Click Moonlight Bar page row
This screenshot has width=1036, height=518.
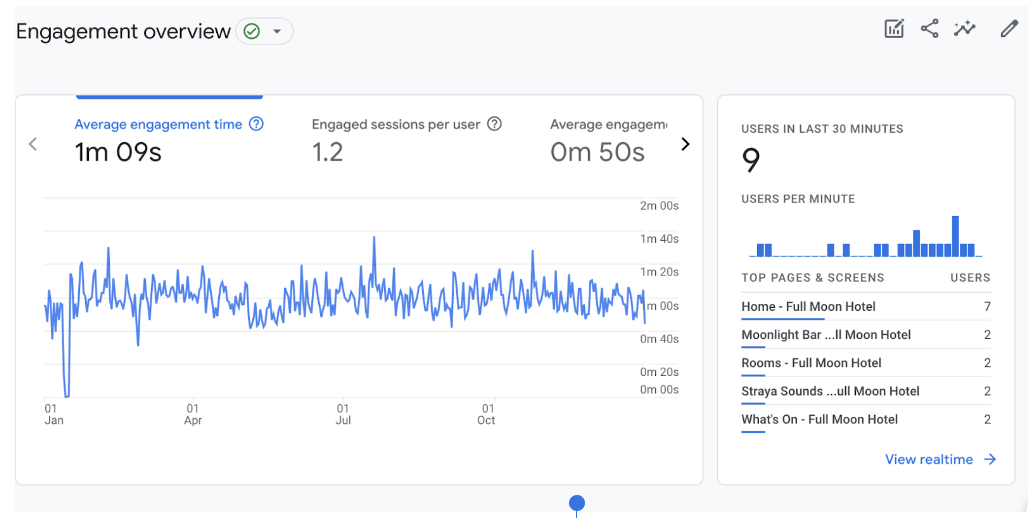(826, 334)
